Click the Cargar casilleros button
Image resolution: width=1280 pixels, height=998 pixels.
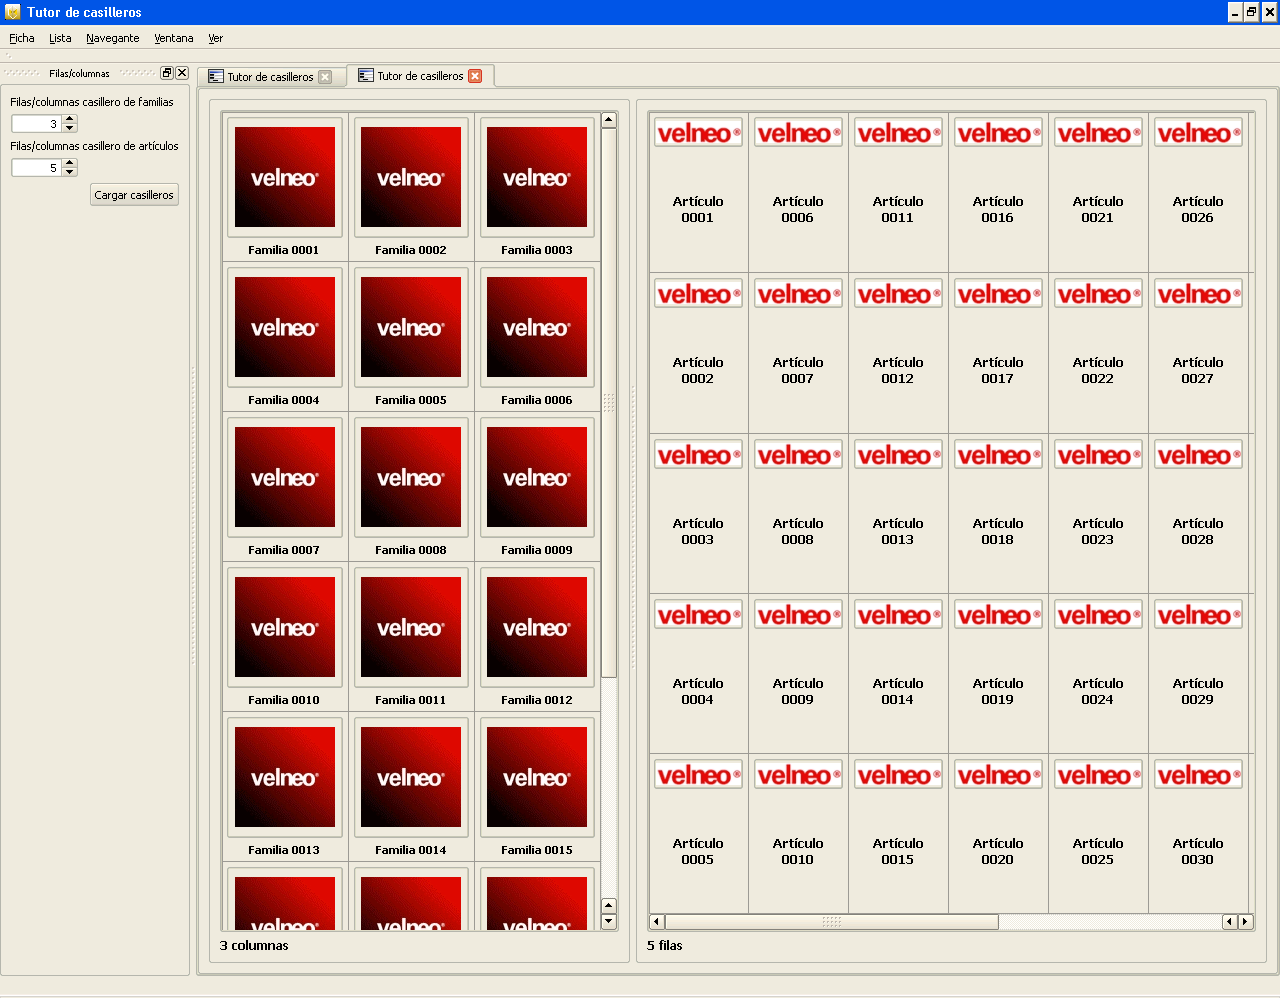click(x=134, y=195)
